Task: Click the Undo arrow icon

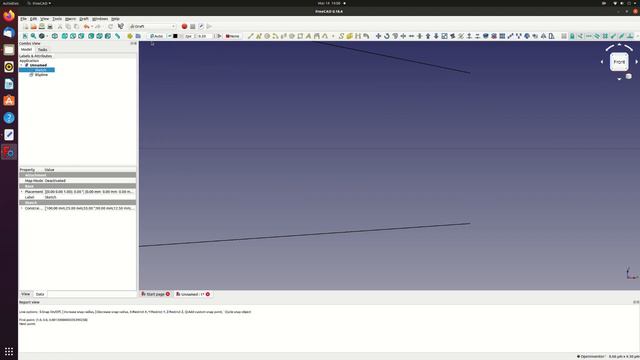Action: click(86, 27)
